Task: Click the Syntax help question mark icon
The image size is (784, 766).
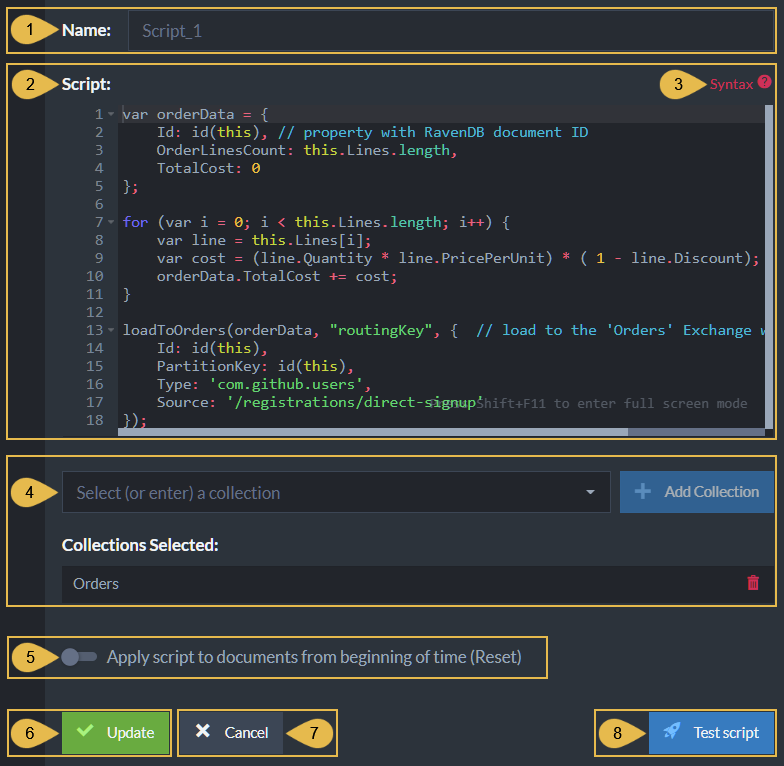Action: pyautogui.click(x=764, y=82)
